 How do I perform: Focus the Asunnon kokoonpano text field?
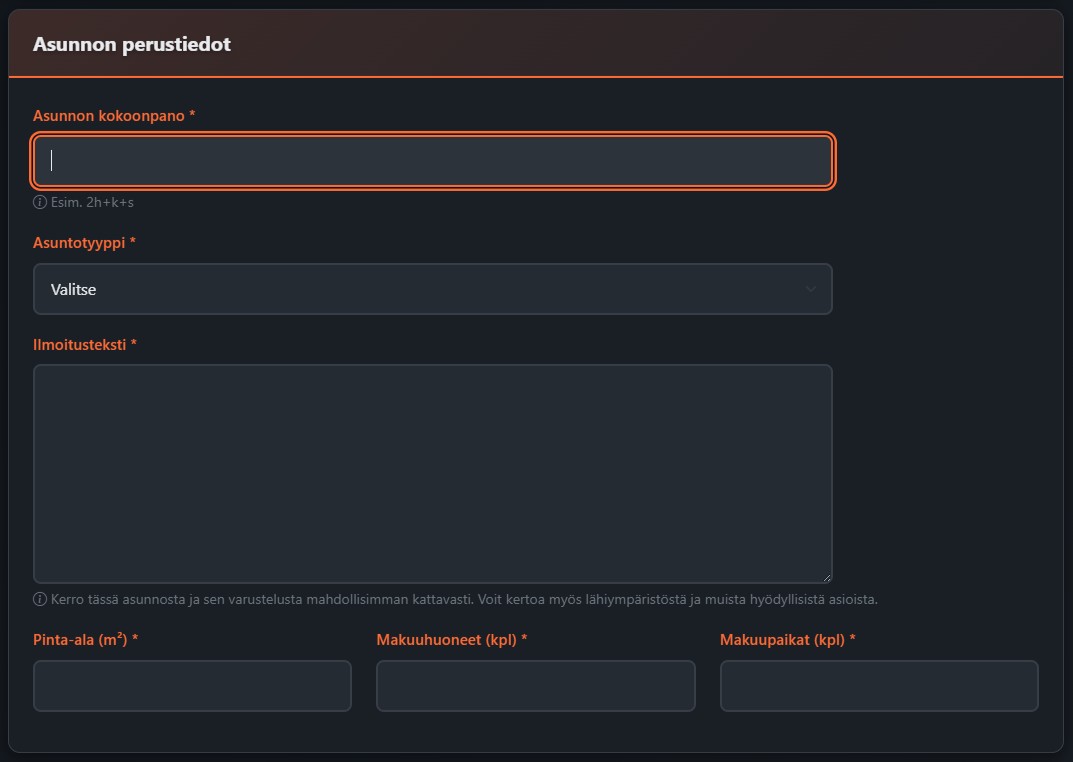click(432, 161)
